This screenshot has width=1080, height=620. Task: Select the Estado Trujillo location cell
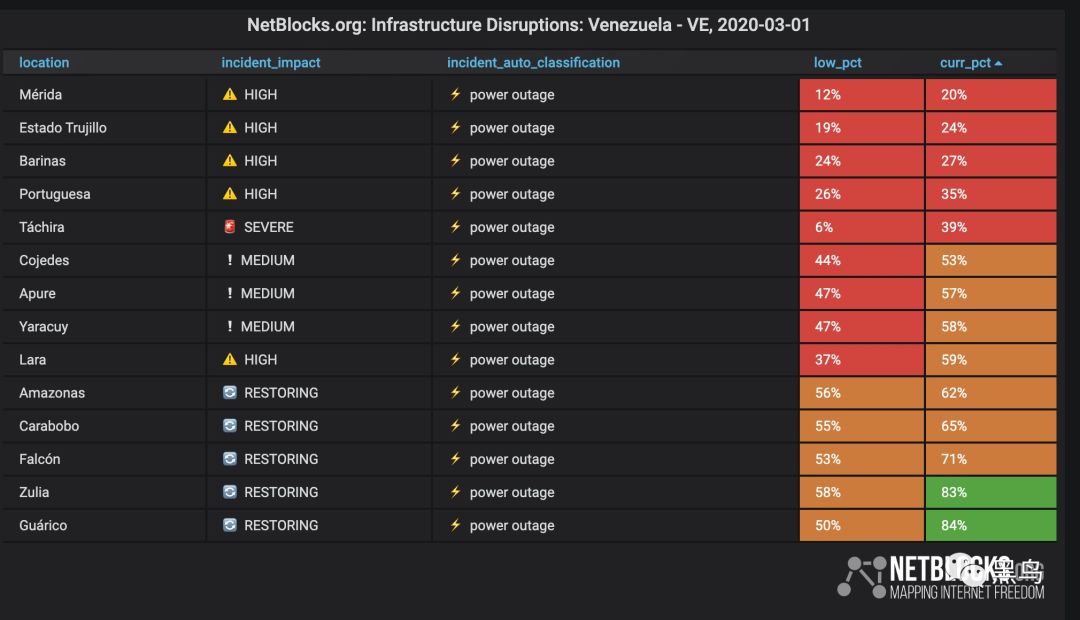coord(105,127)
